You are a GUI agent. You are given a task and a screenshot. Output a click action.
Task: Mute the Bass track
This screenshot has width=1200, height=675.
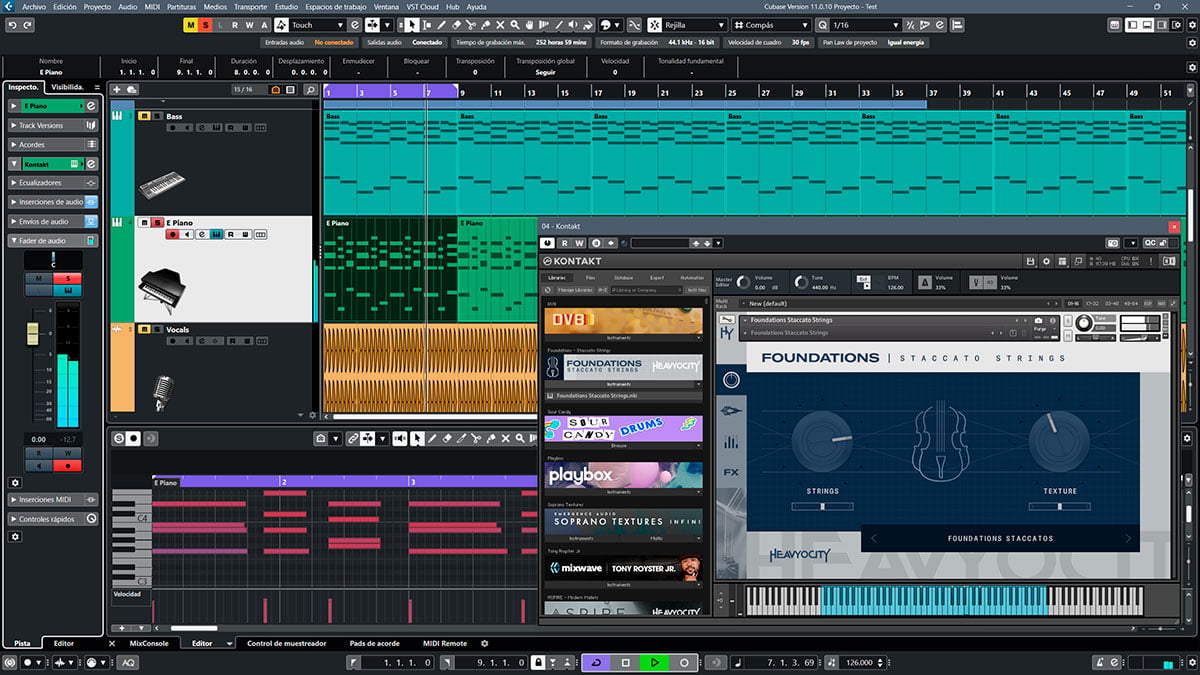point(144,116)
